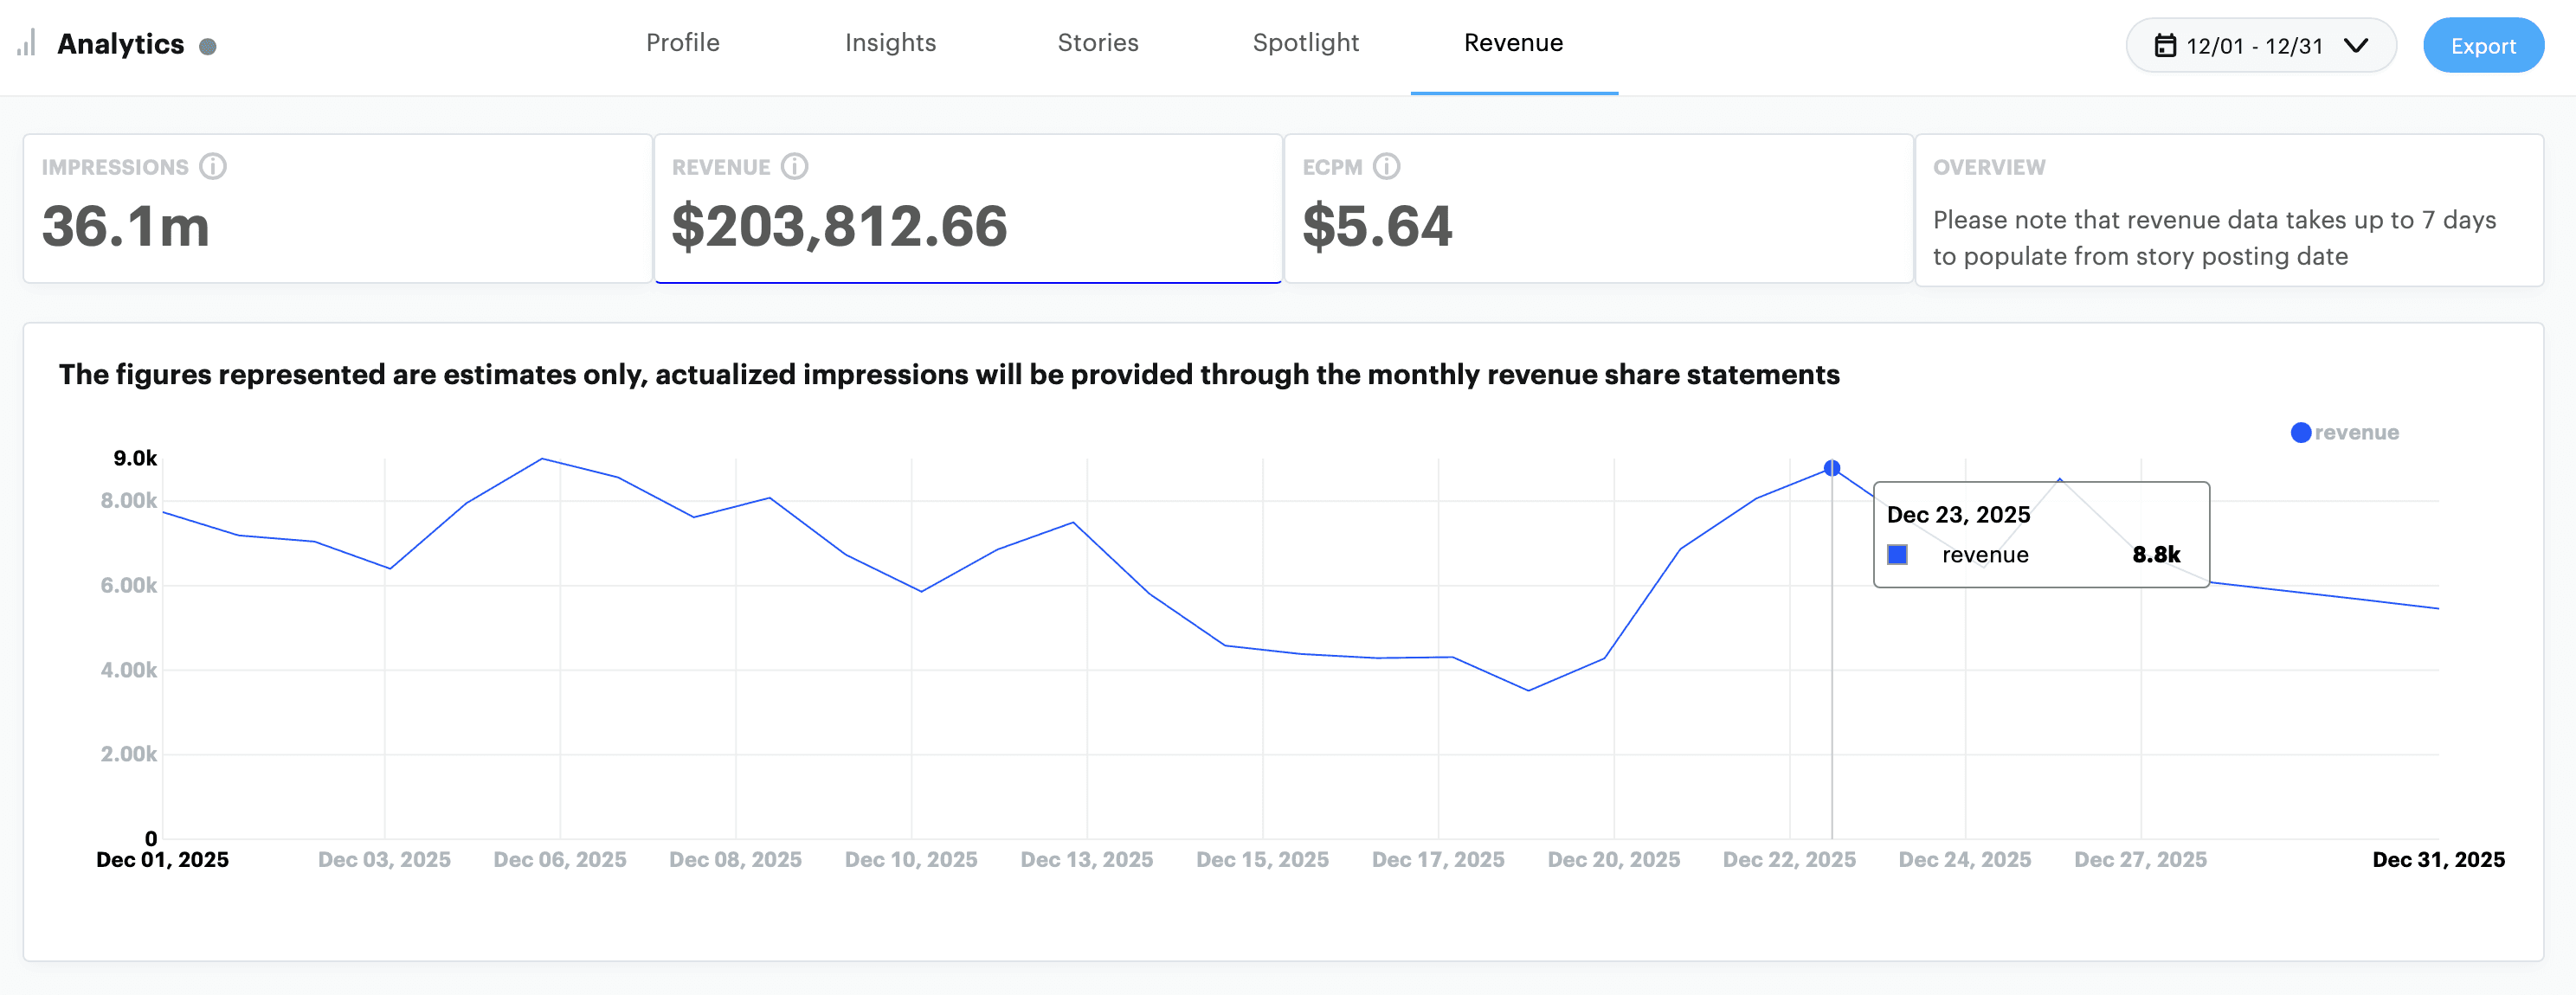Select the eCPM metric card
Viewport: 2576px width, 995px height.
[1597, 209]
